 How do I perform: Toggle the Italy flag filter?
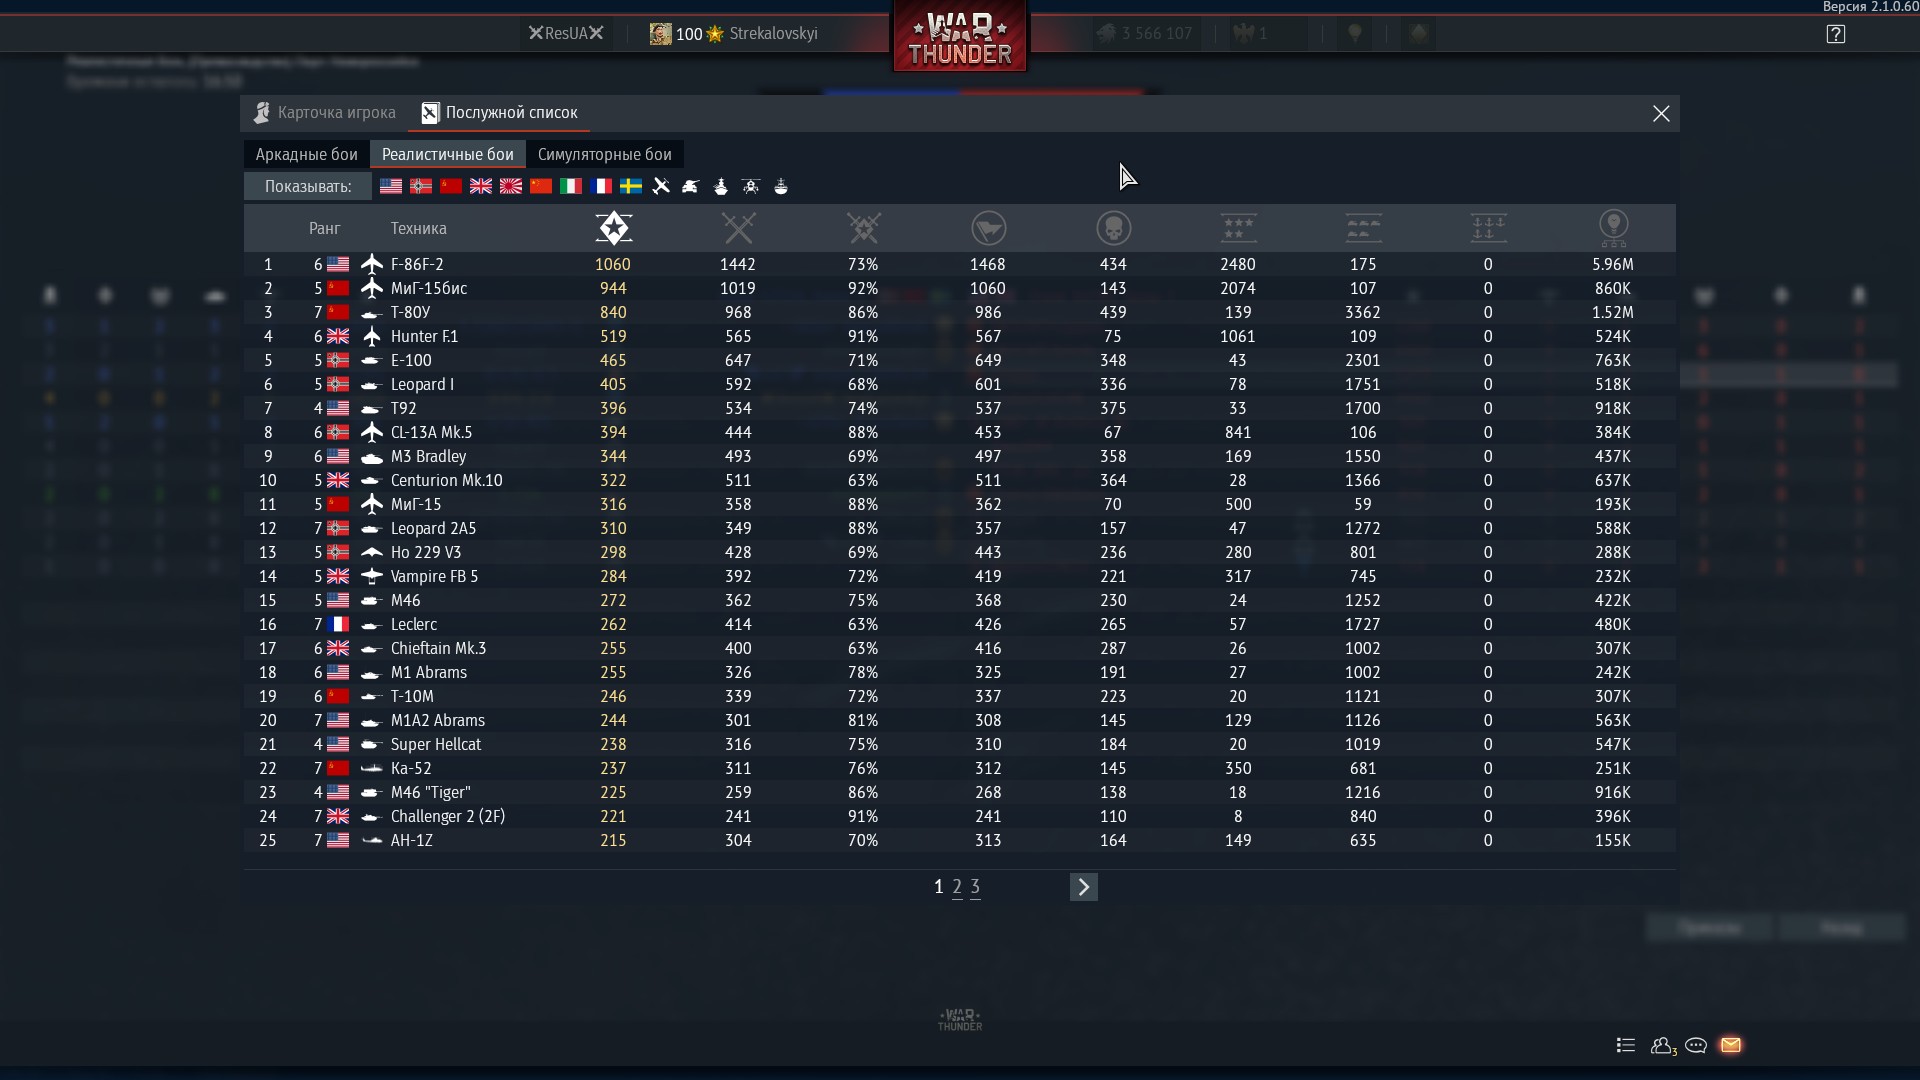(x=571, y=186)
